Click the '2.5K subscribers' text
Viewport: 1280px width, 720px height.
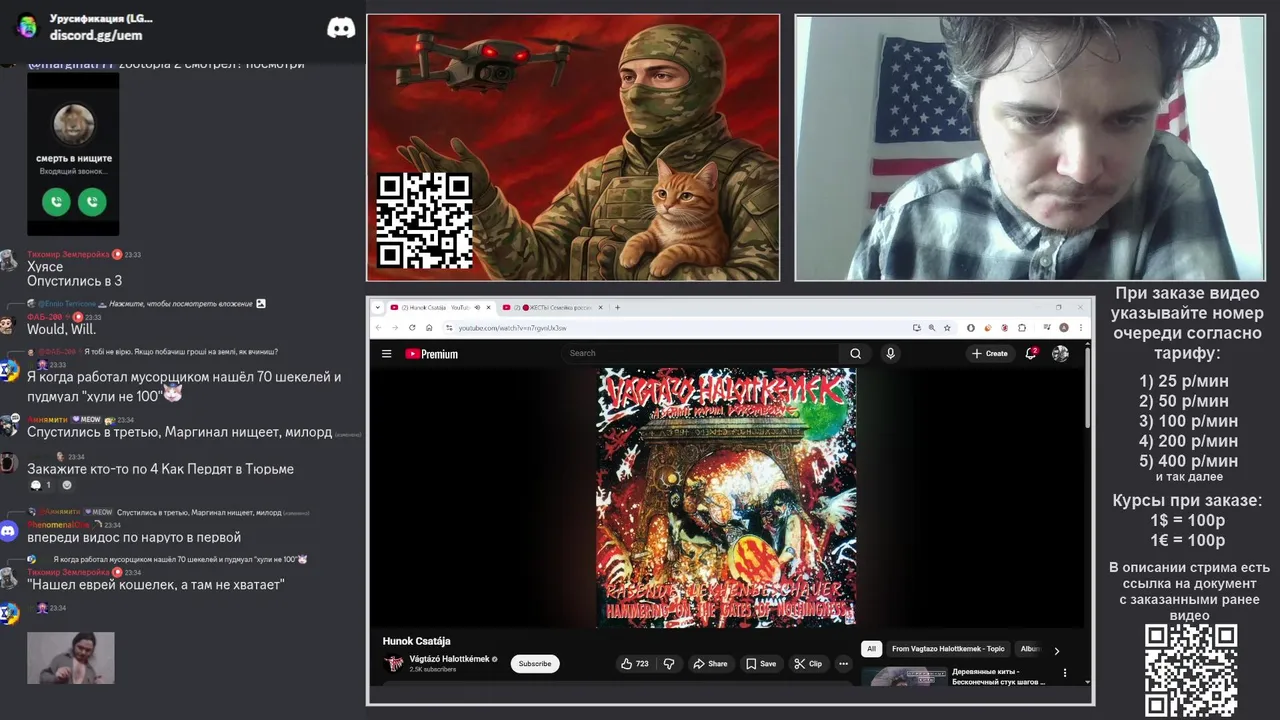pos(433,670)
